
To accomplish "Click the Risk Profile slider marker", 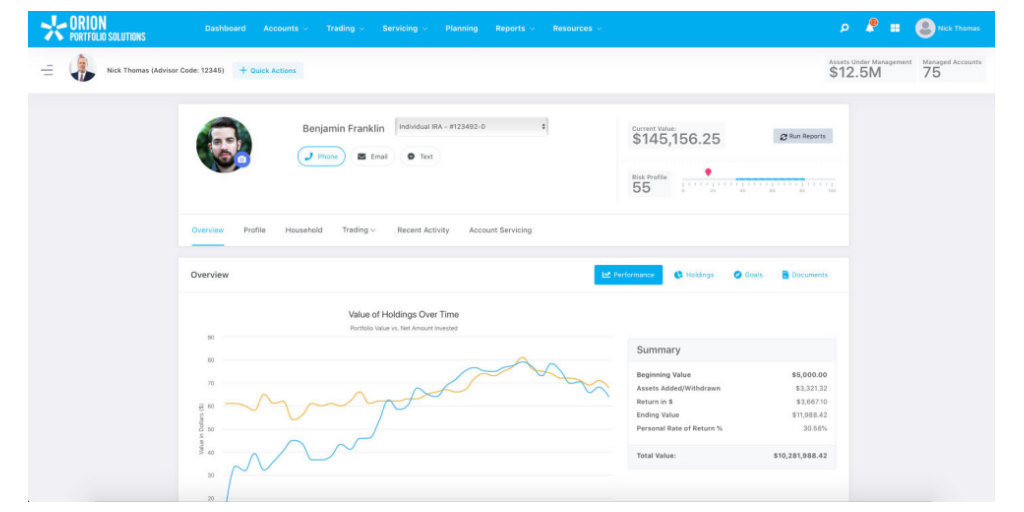I will (708, 173).
